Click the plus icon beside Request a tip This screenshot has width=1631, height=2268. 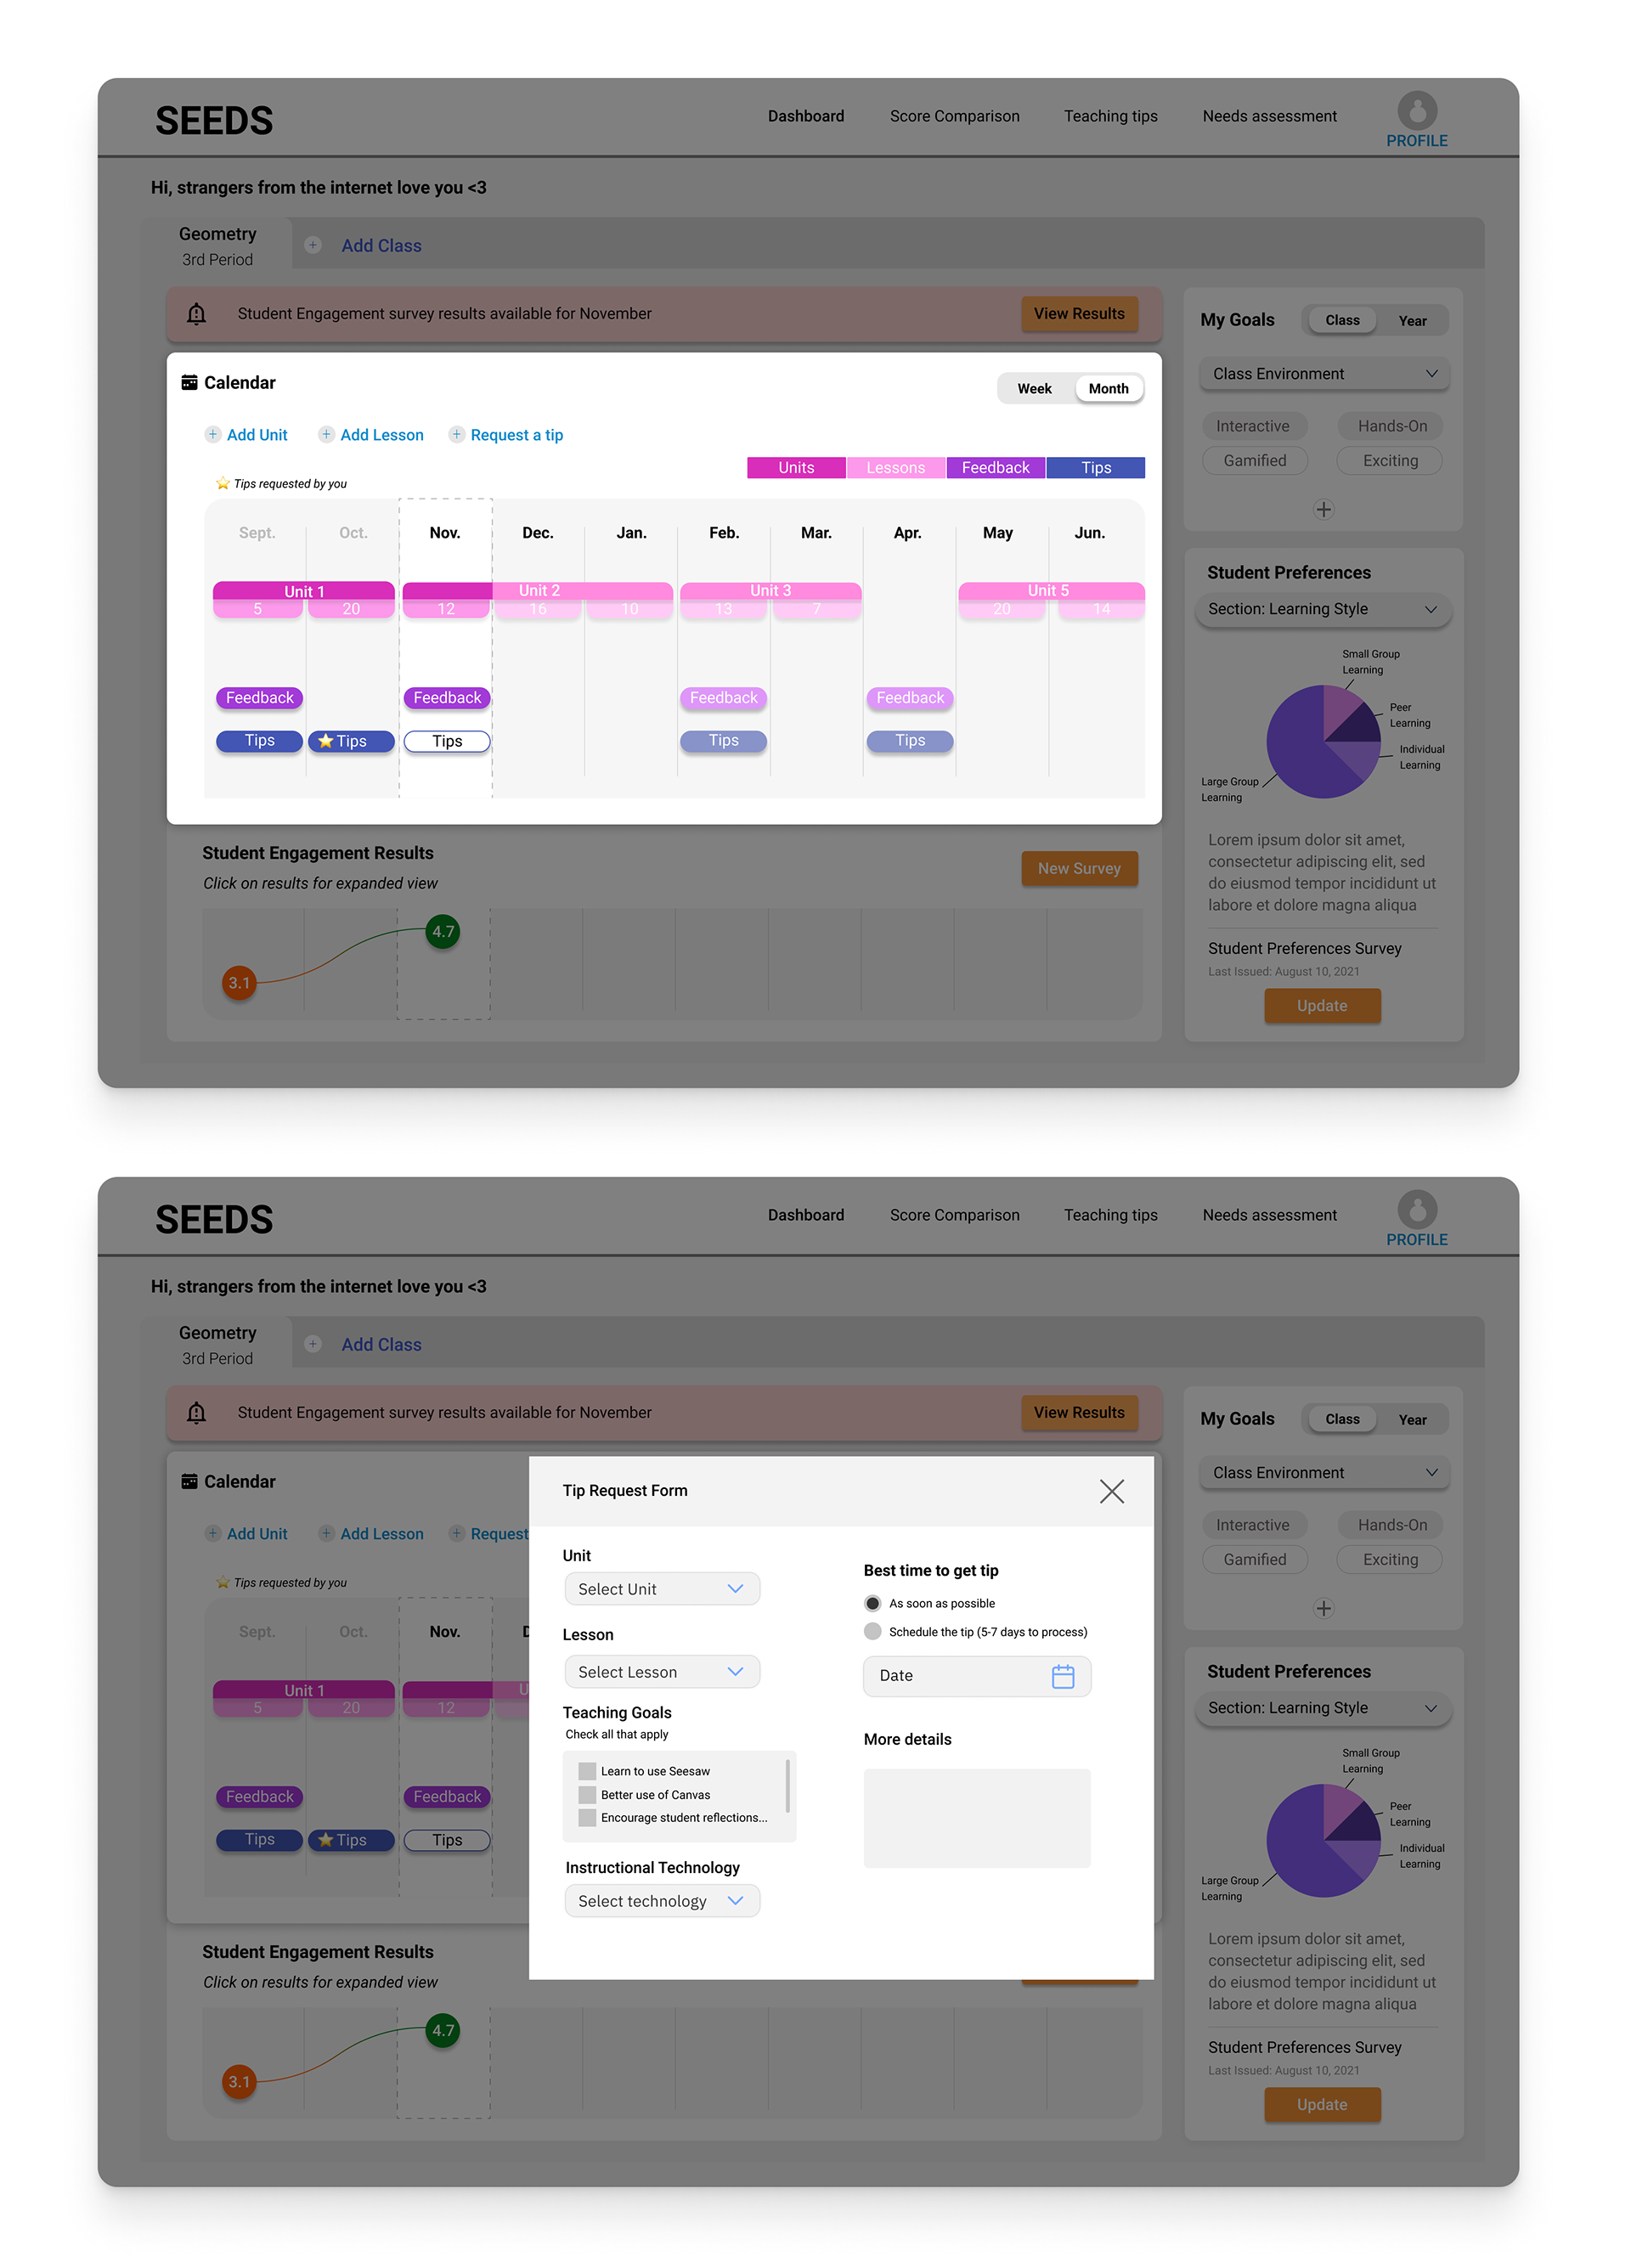tap(456, 435)
